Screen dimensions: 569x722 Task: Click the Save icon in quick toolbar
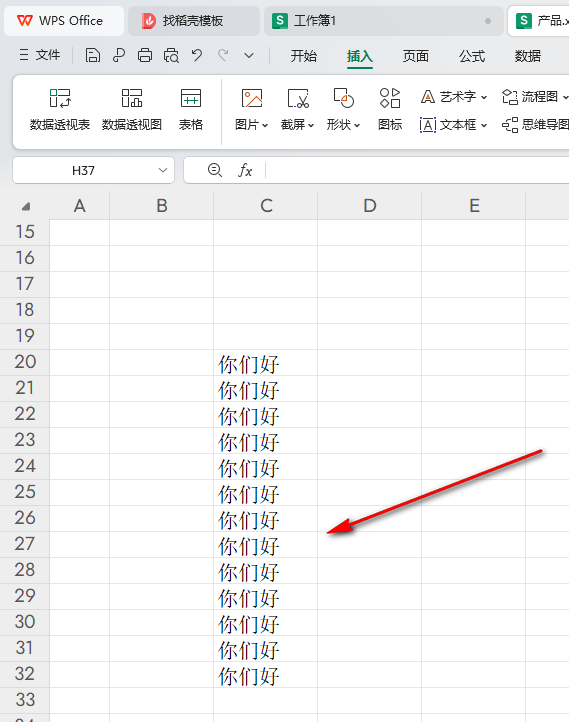point(93,56)
